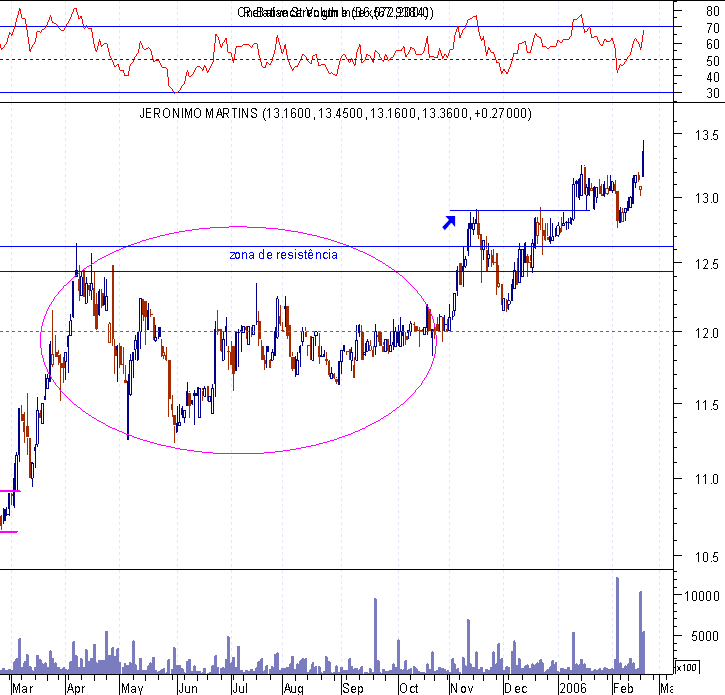
Task: Click the Dec month label
Action: 516,688
